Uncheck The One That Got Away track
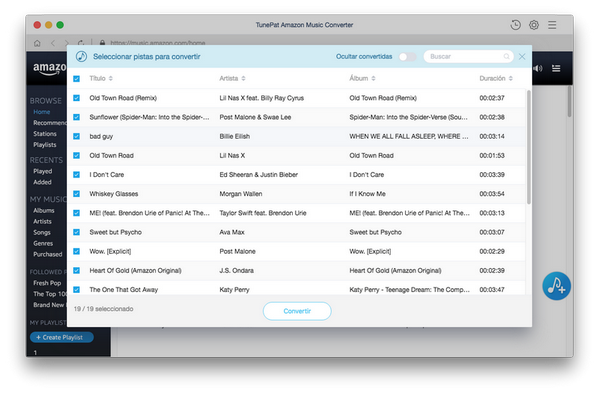 [x=76, y=289]
